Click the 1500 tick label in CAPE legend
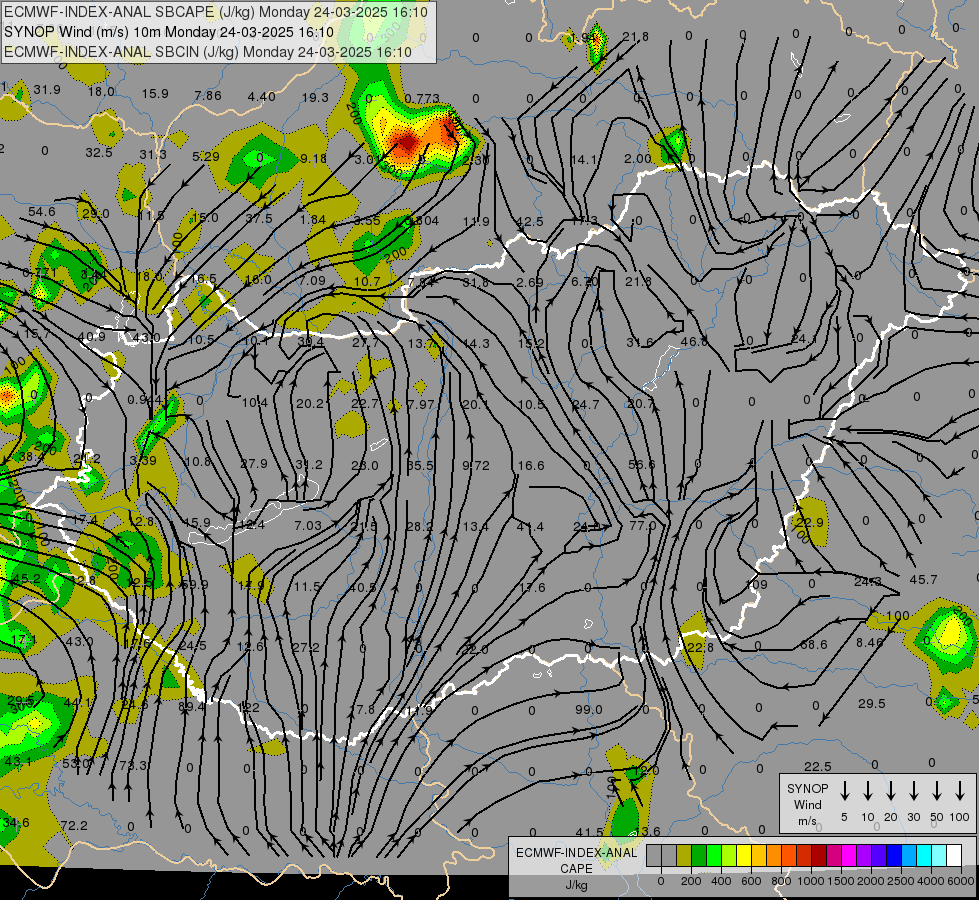 [x=840, y=881]
